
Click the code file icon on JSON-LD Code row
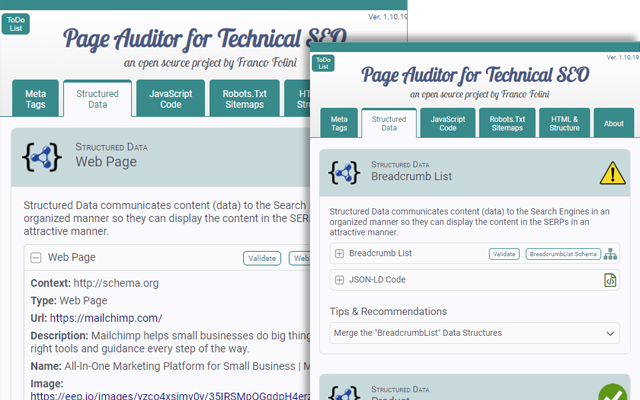click(x=610, y=280)
